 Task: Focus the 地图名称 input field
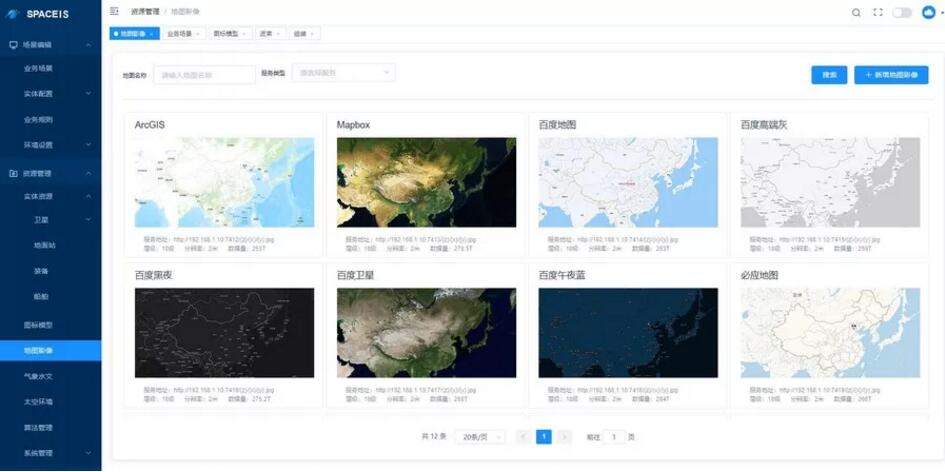(204, 75)
